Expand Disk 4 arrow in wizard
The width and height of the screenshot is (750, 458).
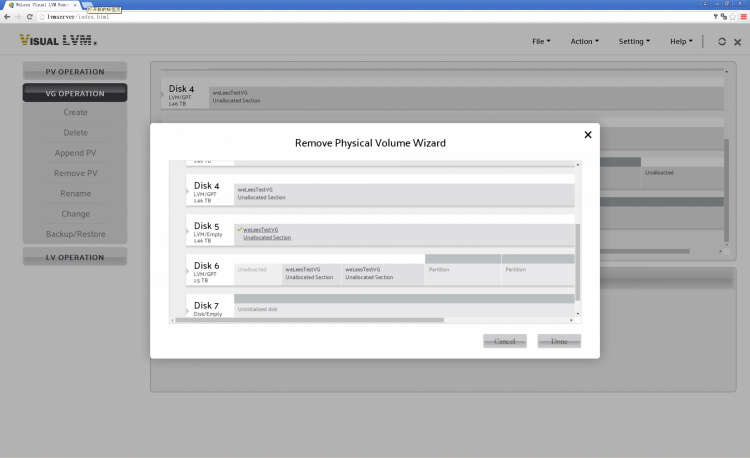[x=189, y=191]
